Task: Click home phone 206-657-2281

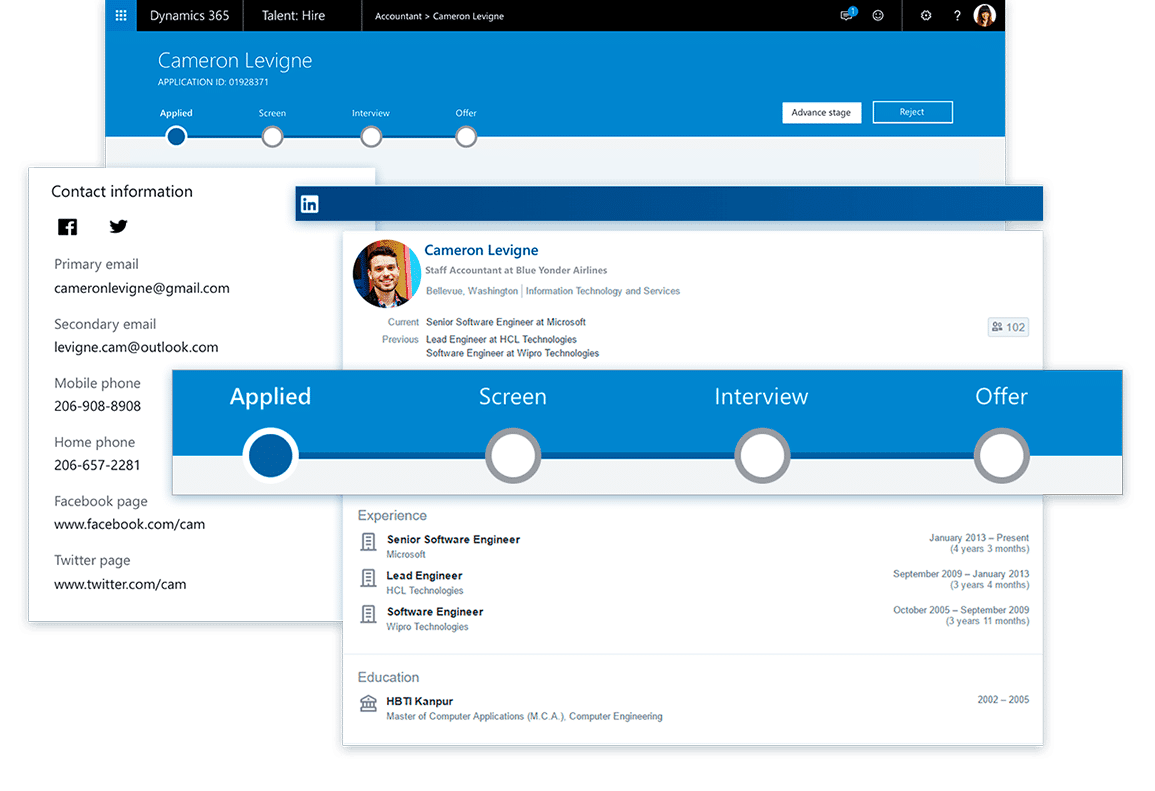Action: point(96,465)
